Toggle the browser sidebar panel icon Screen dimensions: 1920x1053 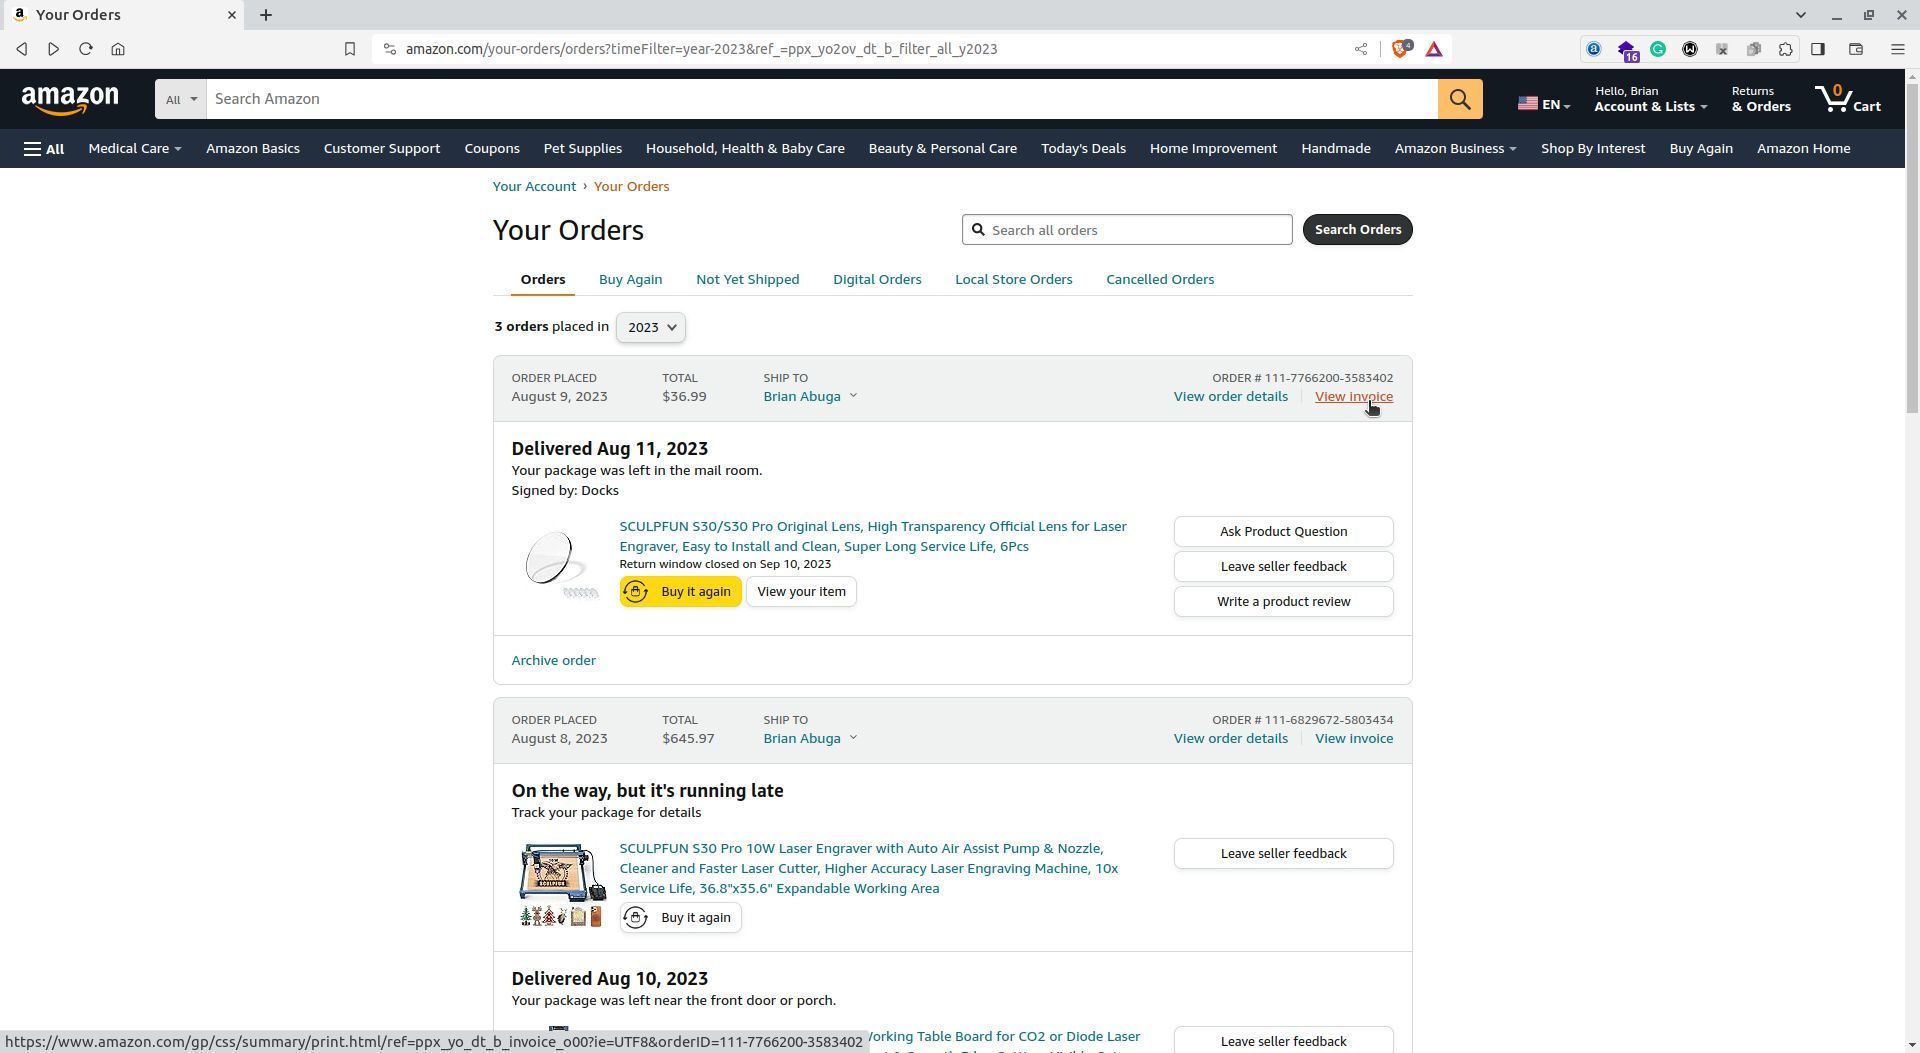[1820, 48]
